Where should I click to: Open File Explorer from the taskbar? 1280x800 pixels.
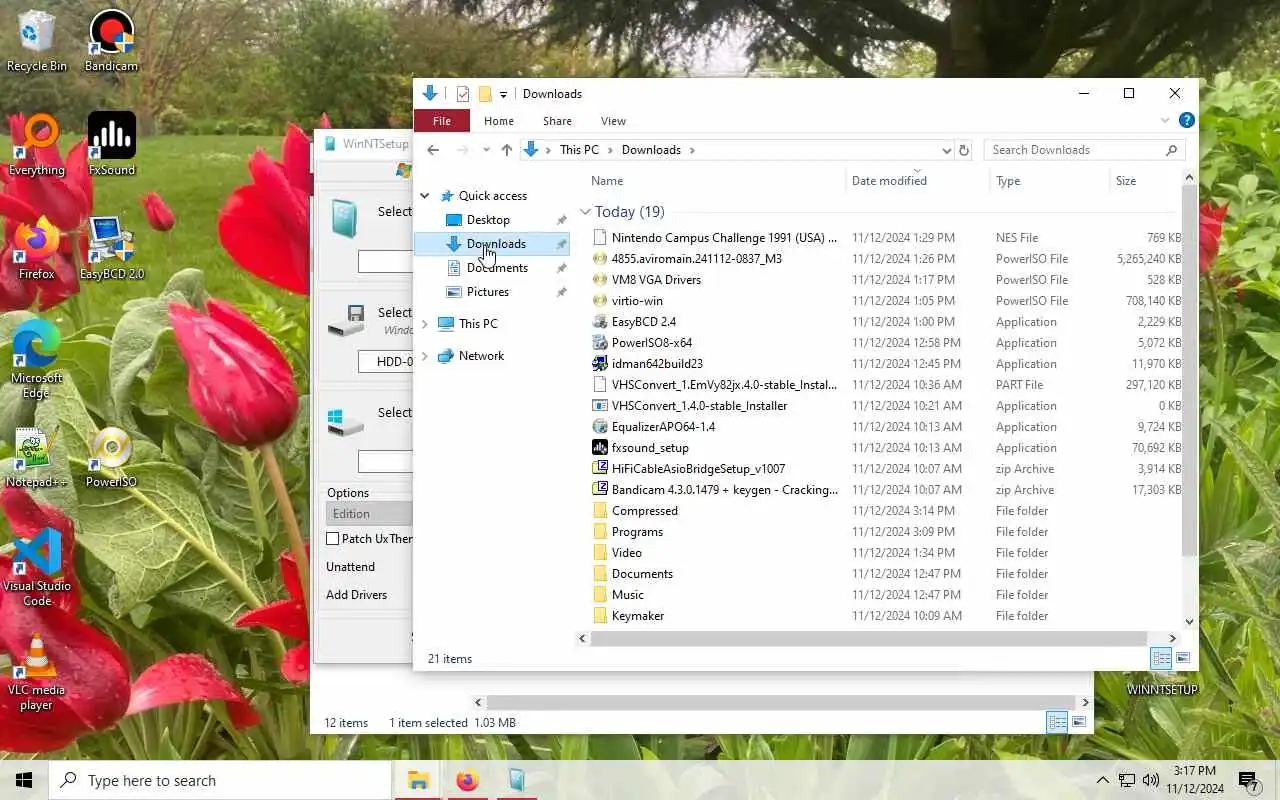[x=418, y=780]
